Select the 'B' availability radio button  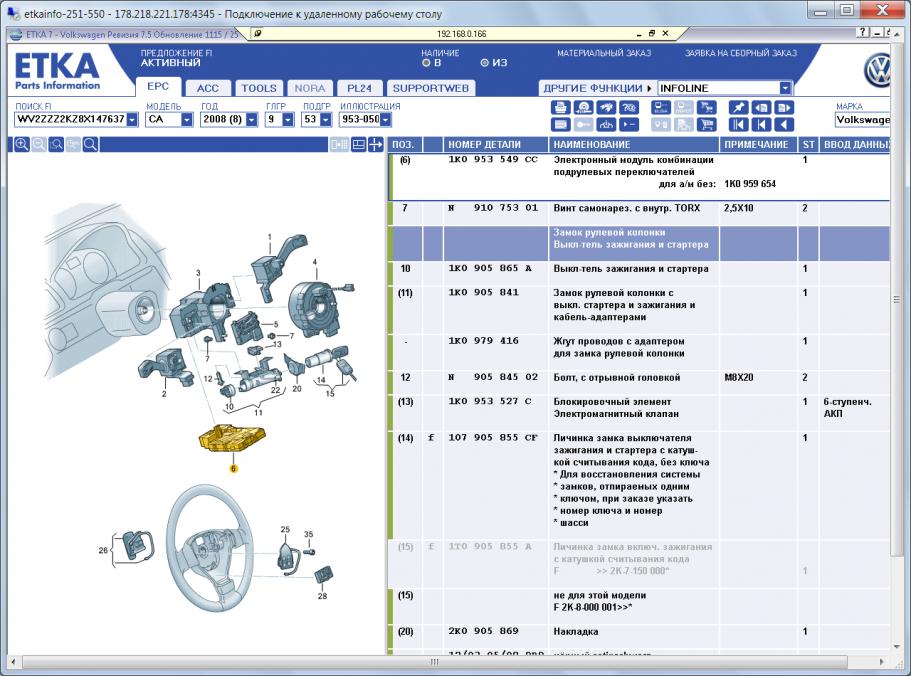426,63
